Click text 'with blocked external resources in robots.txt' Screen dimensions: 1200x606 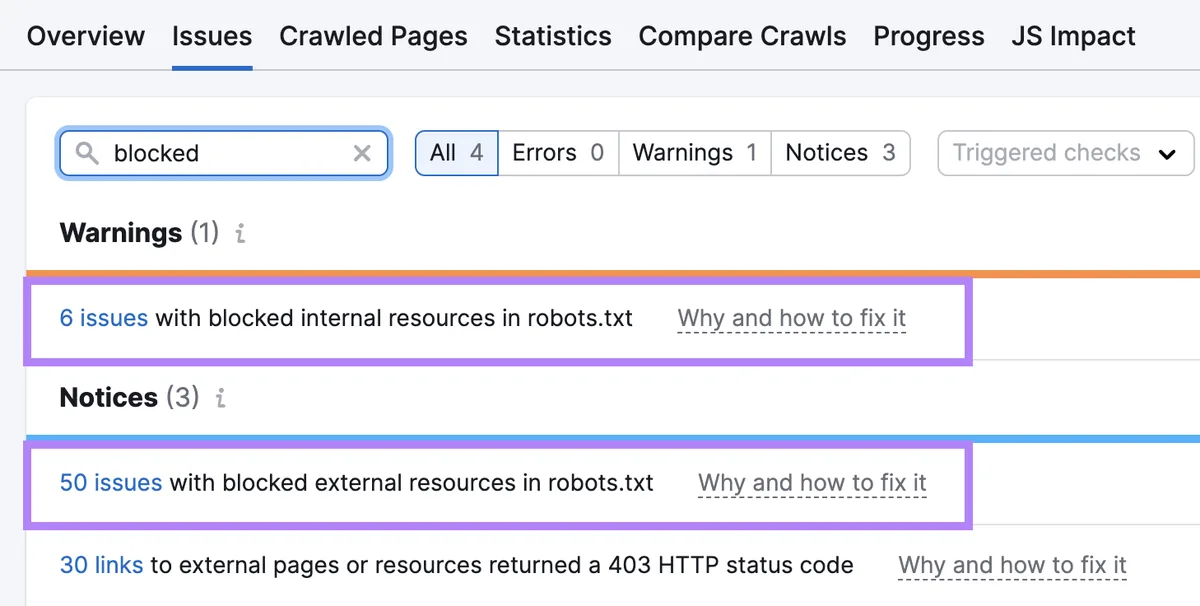click(411, 483)
